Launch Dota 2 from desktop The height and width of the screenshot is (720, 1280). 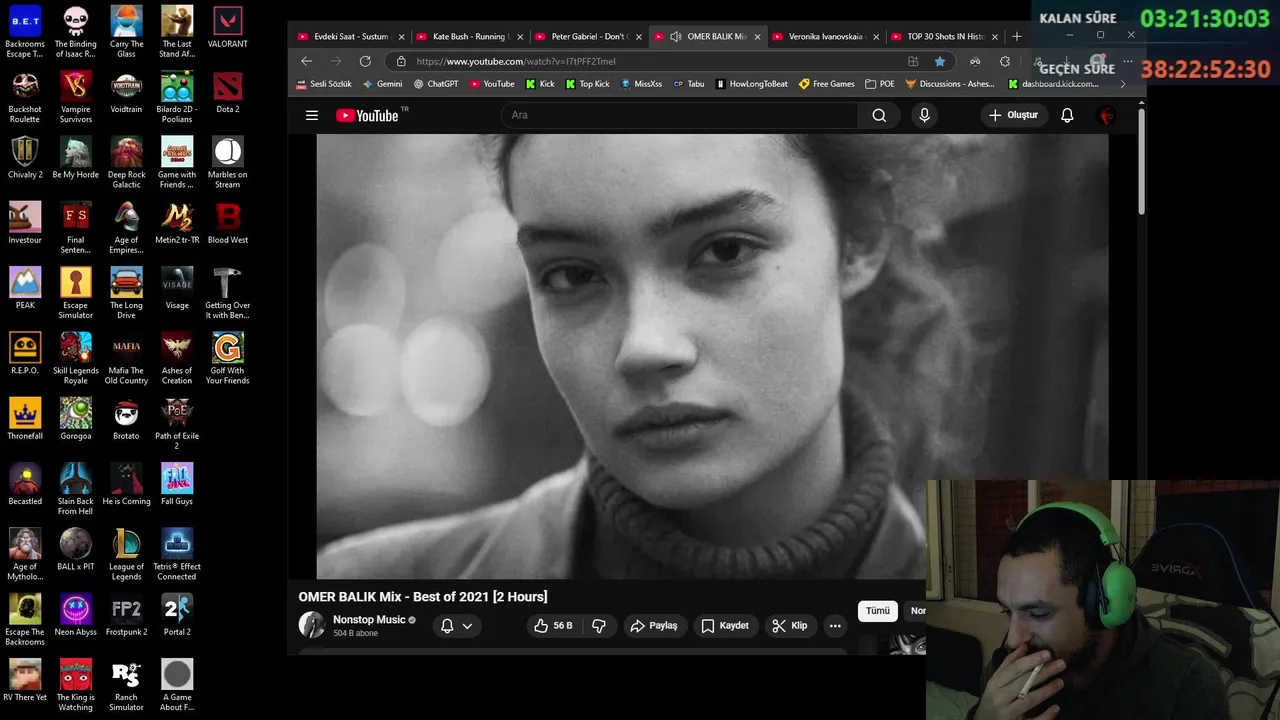pos(228,93)
